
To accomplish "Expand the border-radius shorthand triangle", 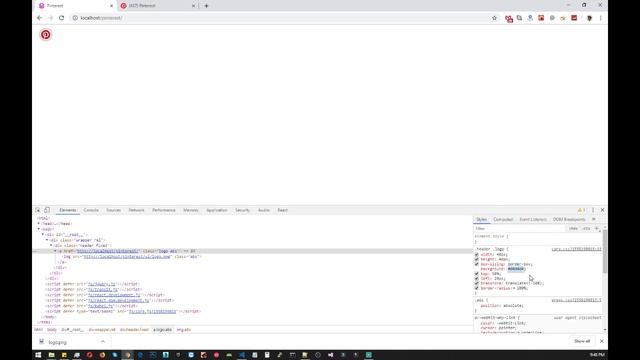I will pos(514,288).
